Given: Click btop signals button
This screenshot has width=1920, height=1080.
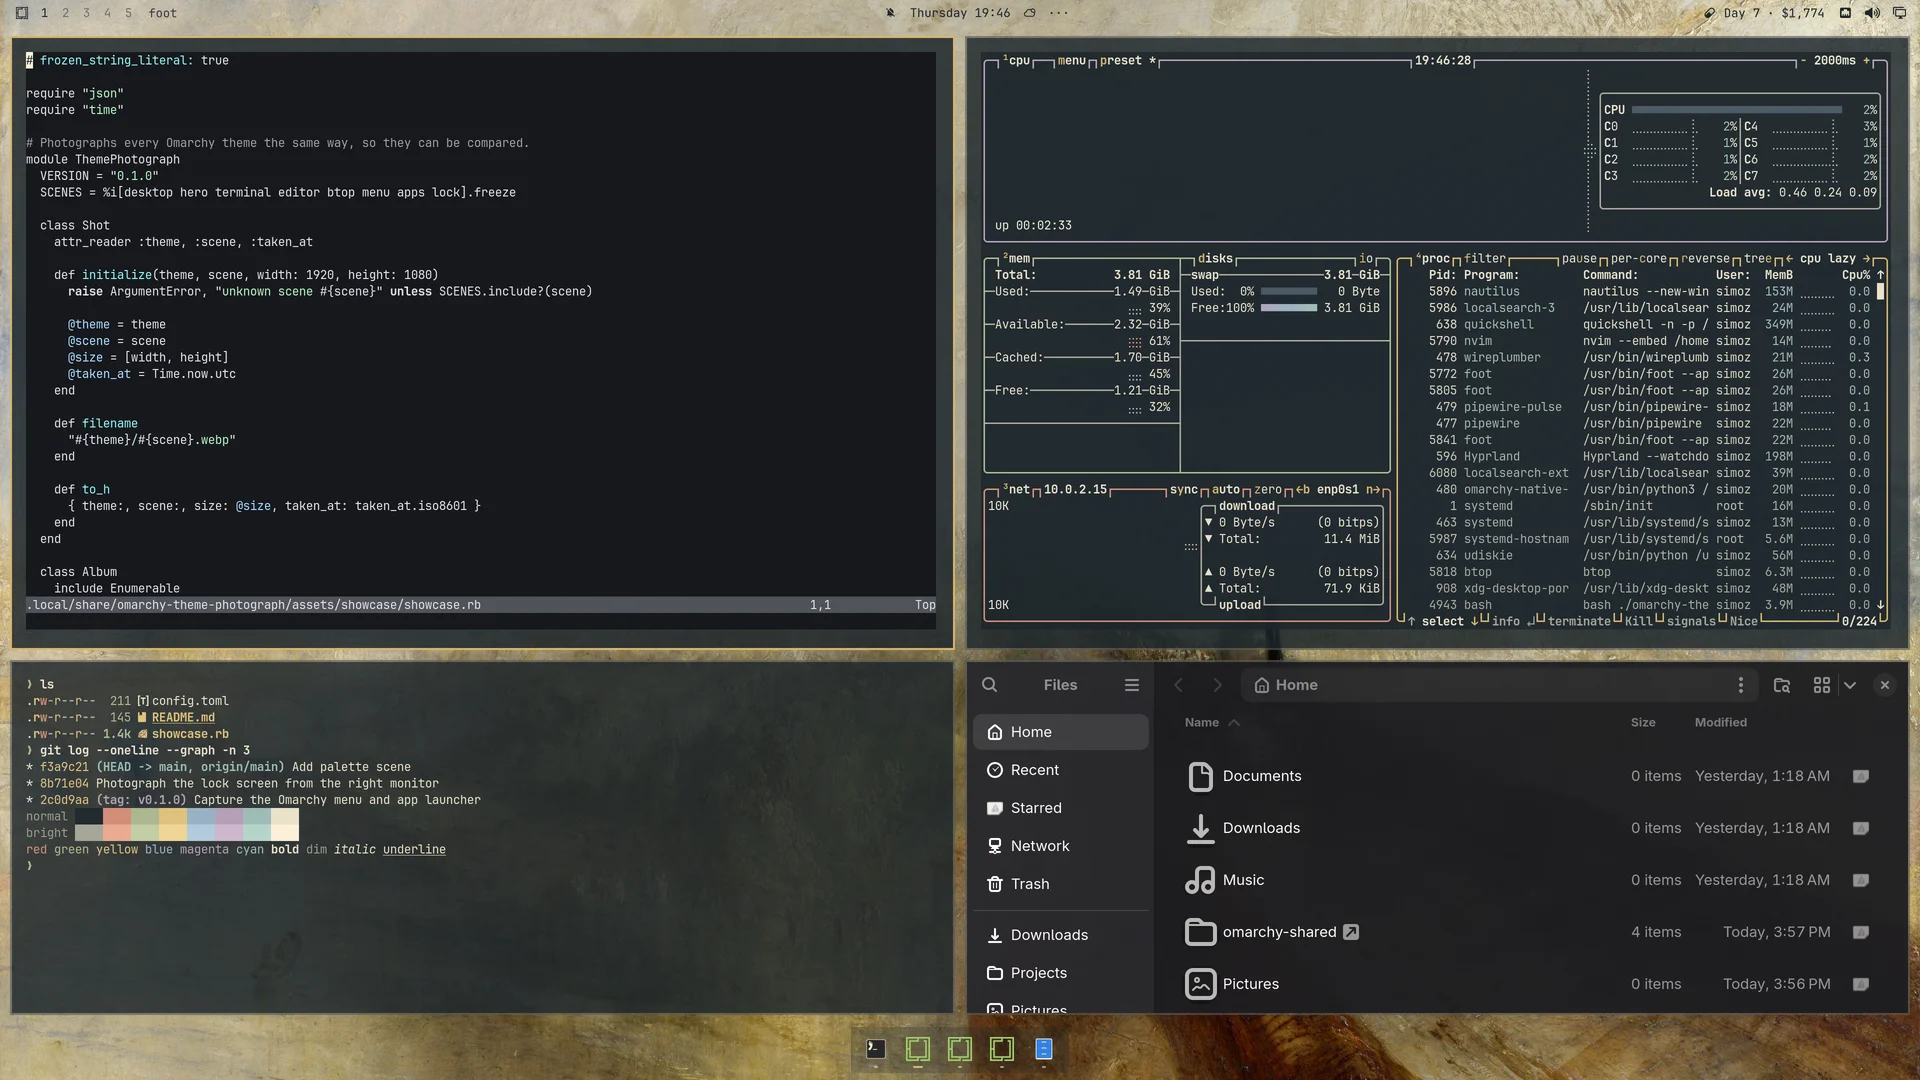Looking at the screenshot, I should click(x=1691, y=621).
